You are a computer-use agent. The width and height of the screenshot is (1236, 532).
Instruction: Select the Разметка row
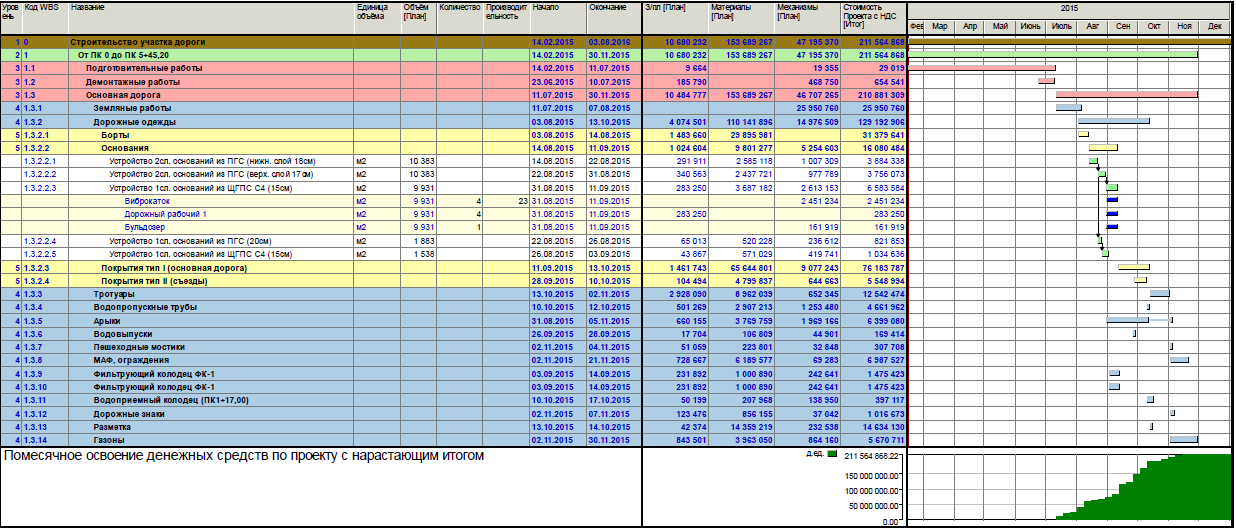(454, 426)
